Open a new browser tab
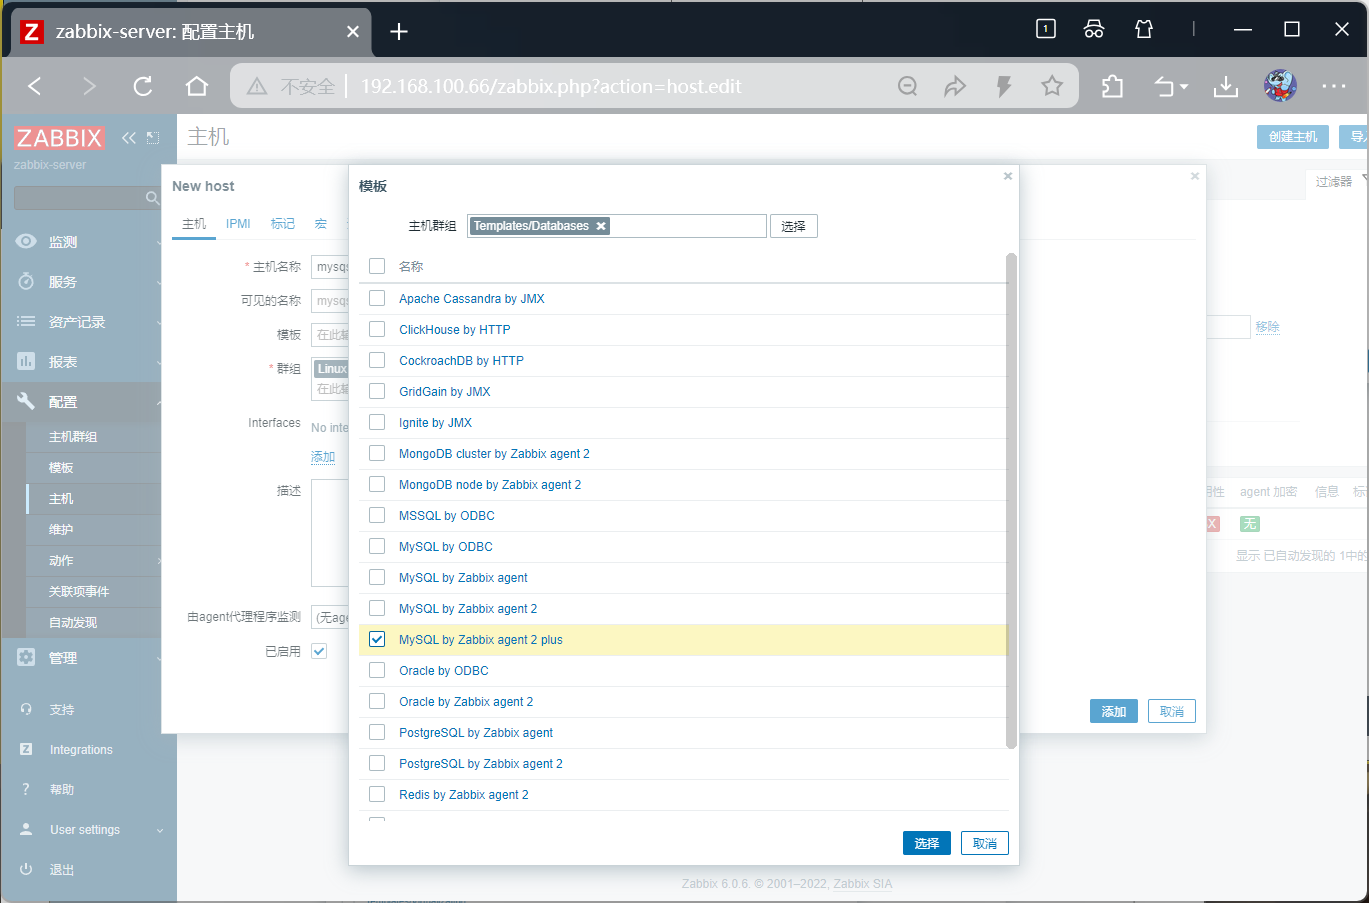This screenshot has height=903, width=1369. (x=399, y=32)
